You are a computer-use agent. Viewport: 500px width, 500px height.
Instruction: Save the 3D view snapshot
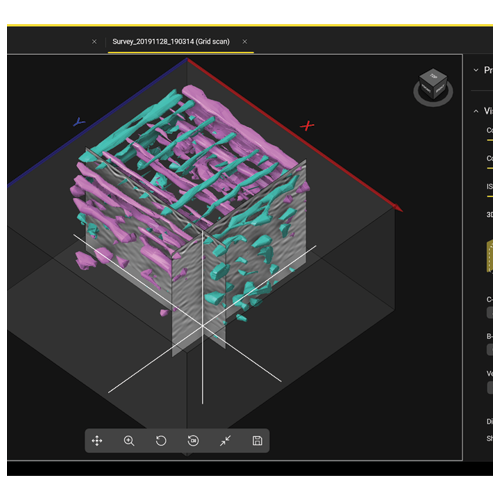pyautogui.click(x=257, y=441)
